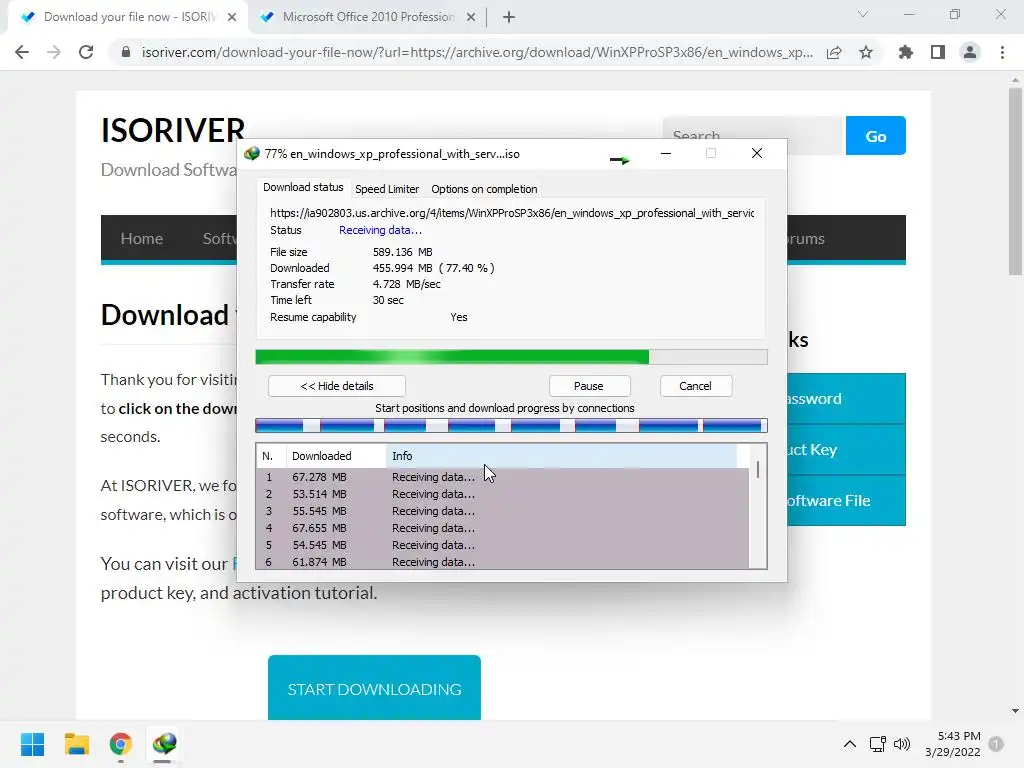This screenshot has width=1024, height=768.
Task: Click the Receiving data status text
Action: (380, 230)
